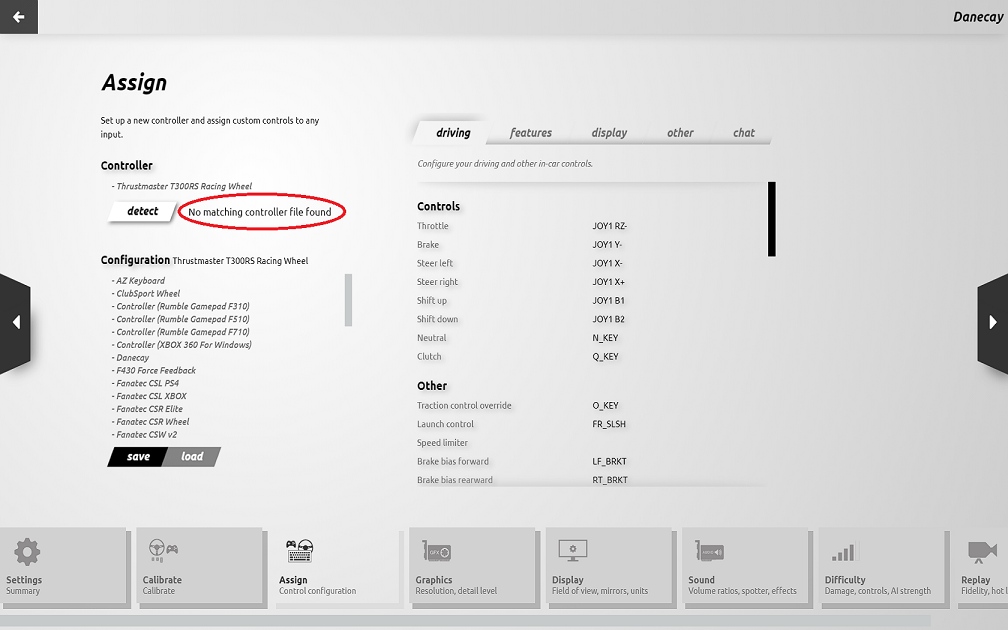1008x630 pixels.
Task: Click the Throttle binding JOY1 RZ-
Action: tap(609, 226)
